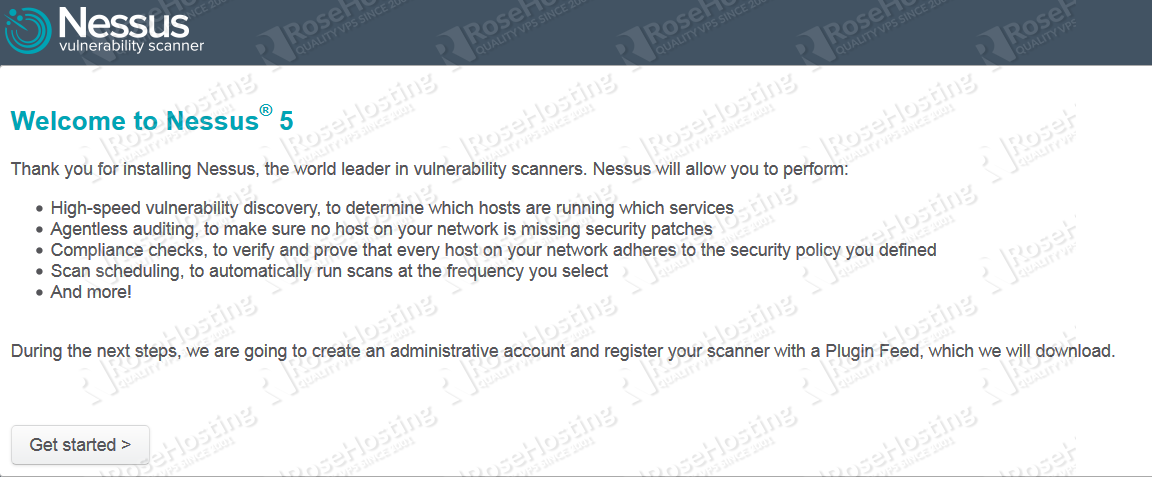This screenshot has width=1152, height=477.
Task: Click the registered trademark symbol in heading
Action: (x=266, y=111)
